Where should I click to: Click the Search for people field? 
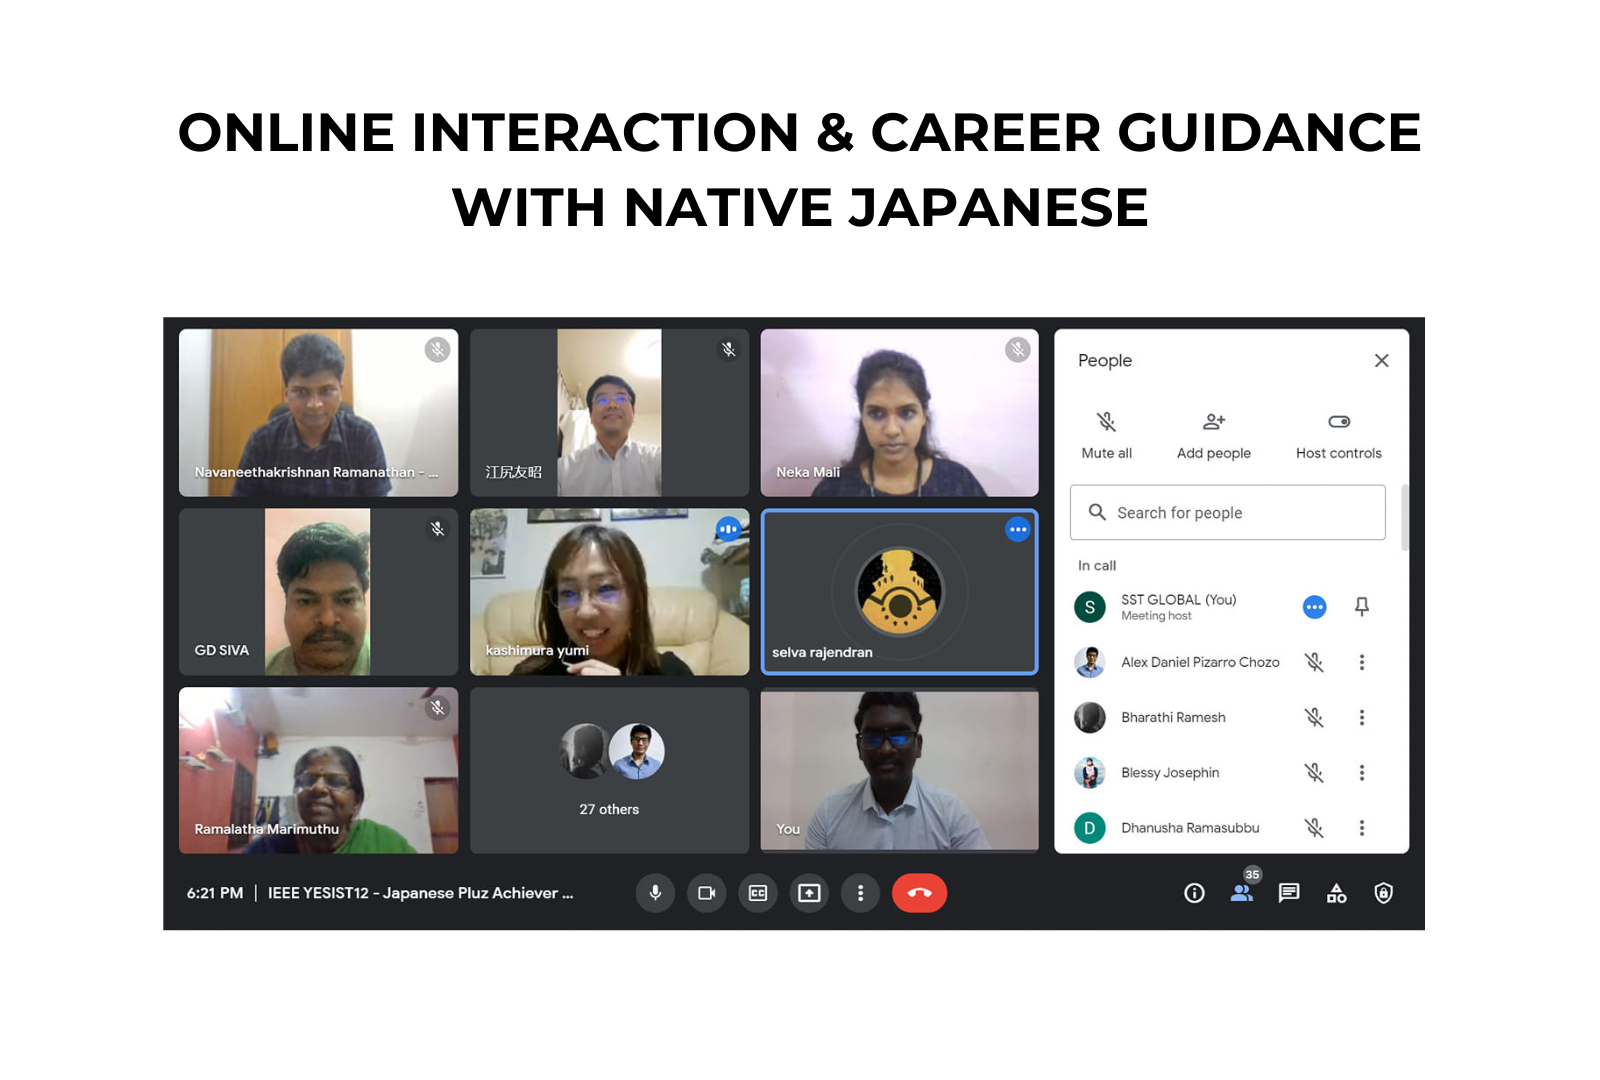pos(1228,513)
